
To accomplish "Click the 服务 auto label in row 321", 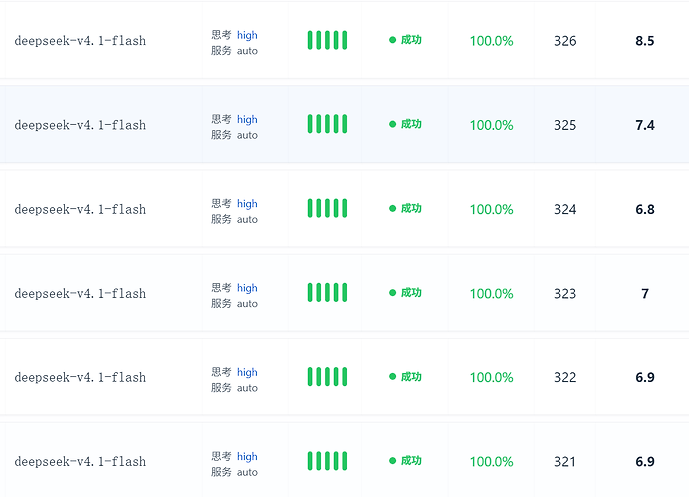I will coord(234,472).
